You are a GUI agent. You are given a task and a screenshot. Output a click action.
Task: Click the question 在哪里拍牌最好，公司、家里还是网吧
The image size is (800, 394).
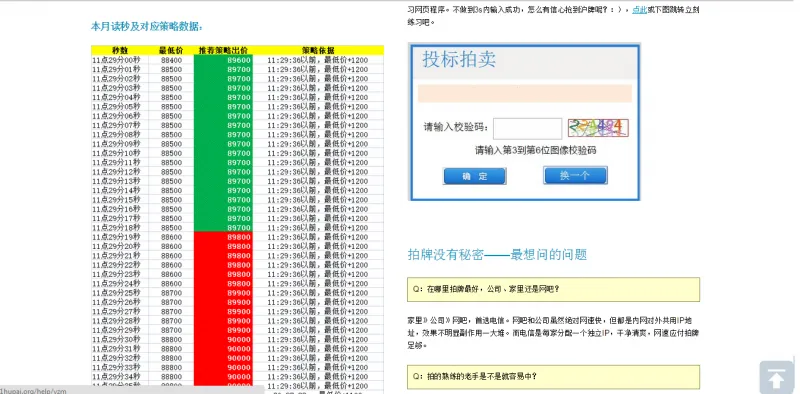click(x=554, y=289)
